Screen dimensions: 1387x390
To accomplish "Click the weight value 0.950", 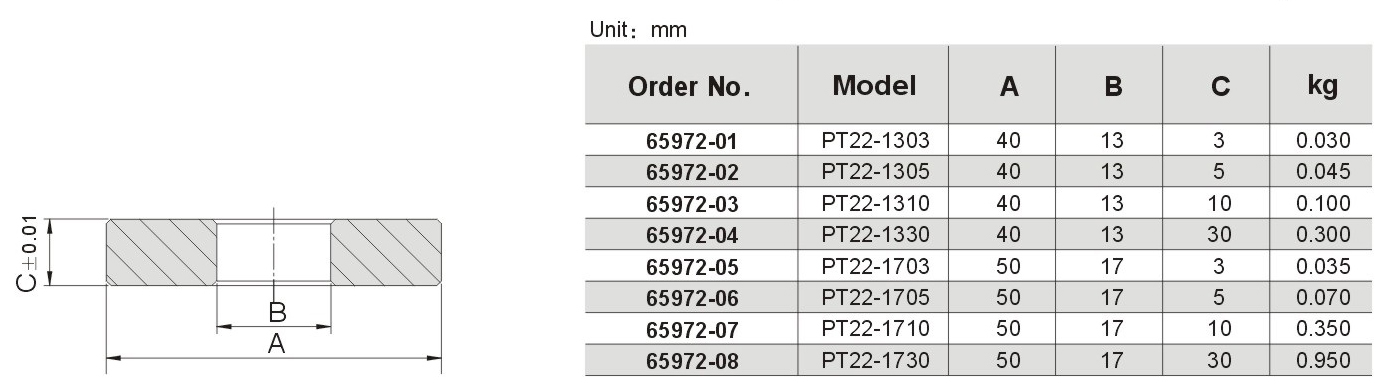I will [1323, 360].
